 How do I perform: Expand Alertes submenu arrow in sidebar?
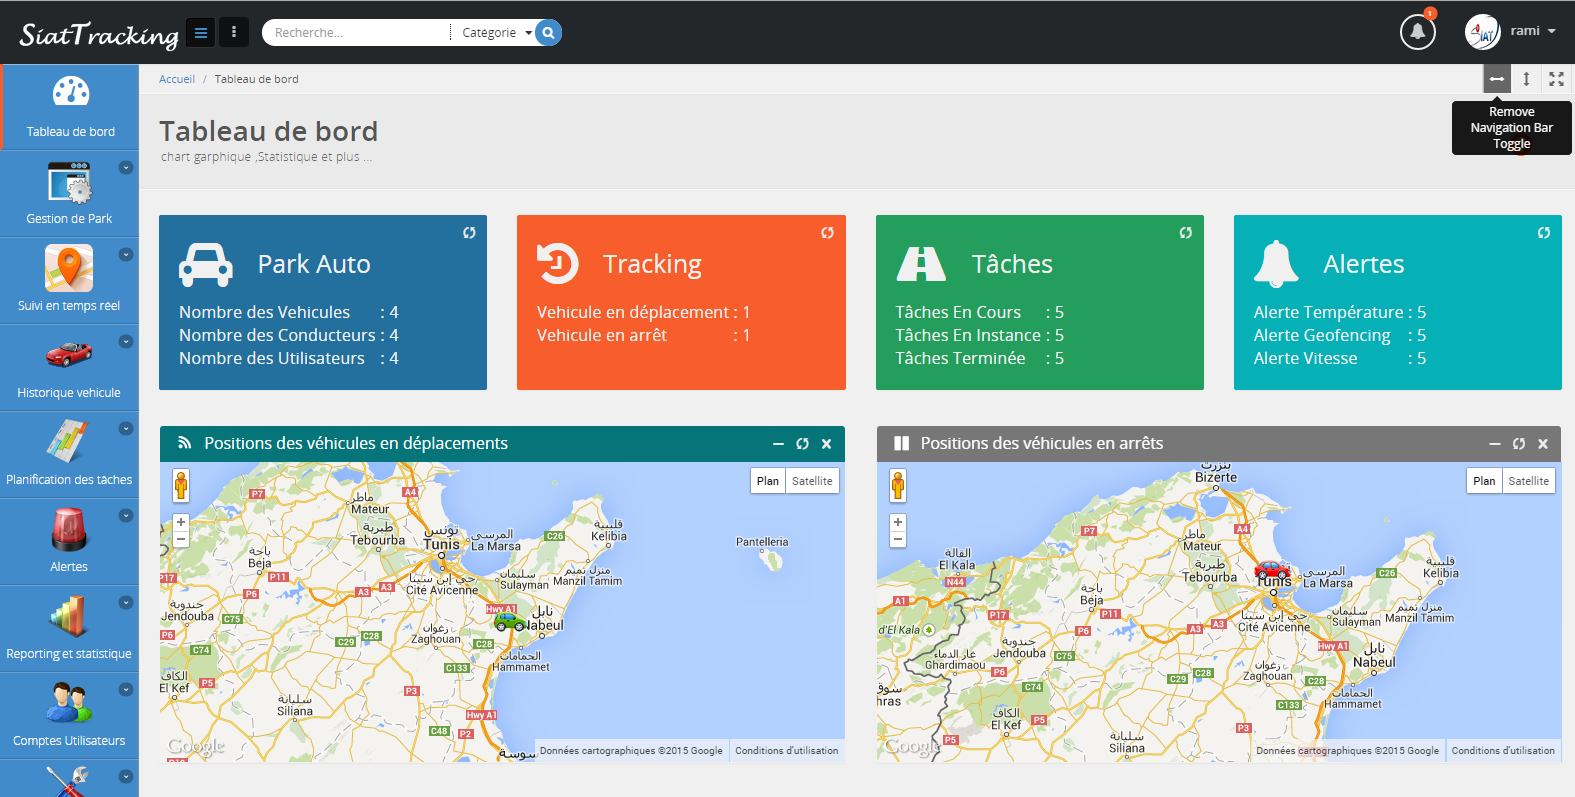point(126,516)
